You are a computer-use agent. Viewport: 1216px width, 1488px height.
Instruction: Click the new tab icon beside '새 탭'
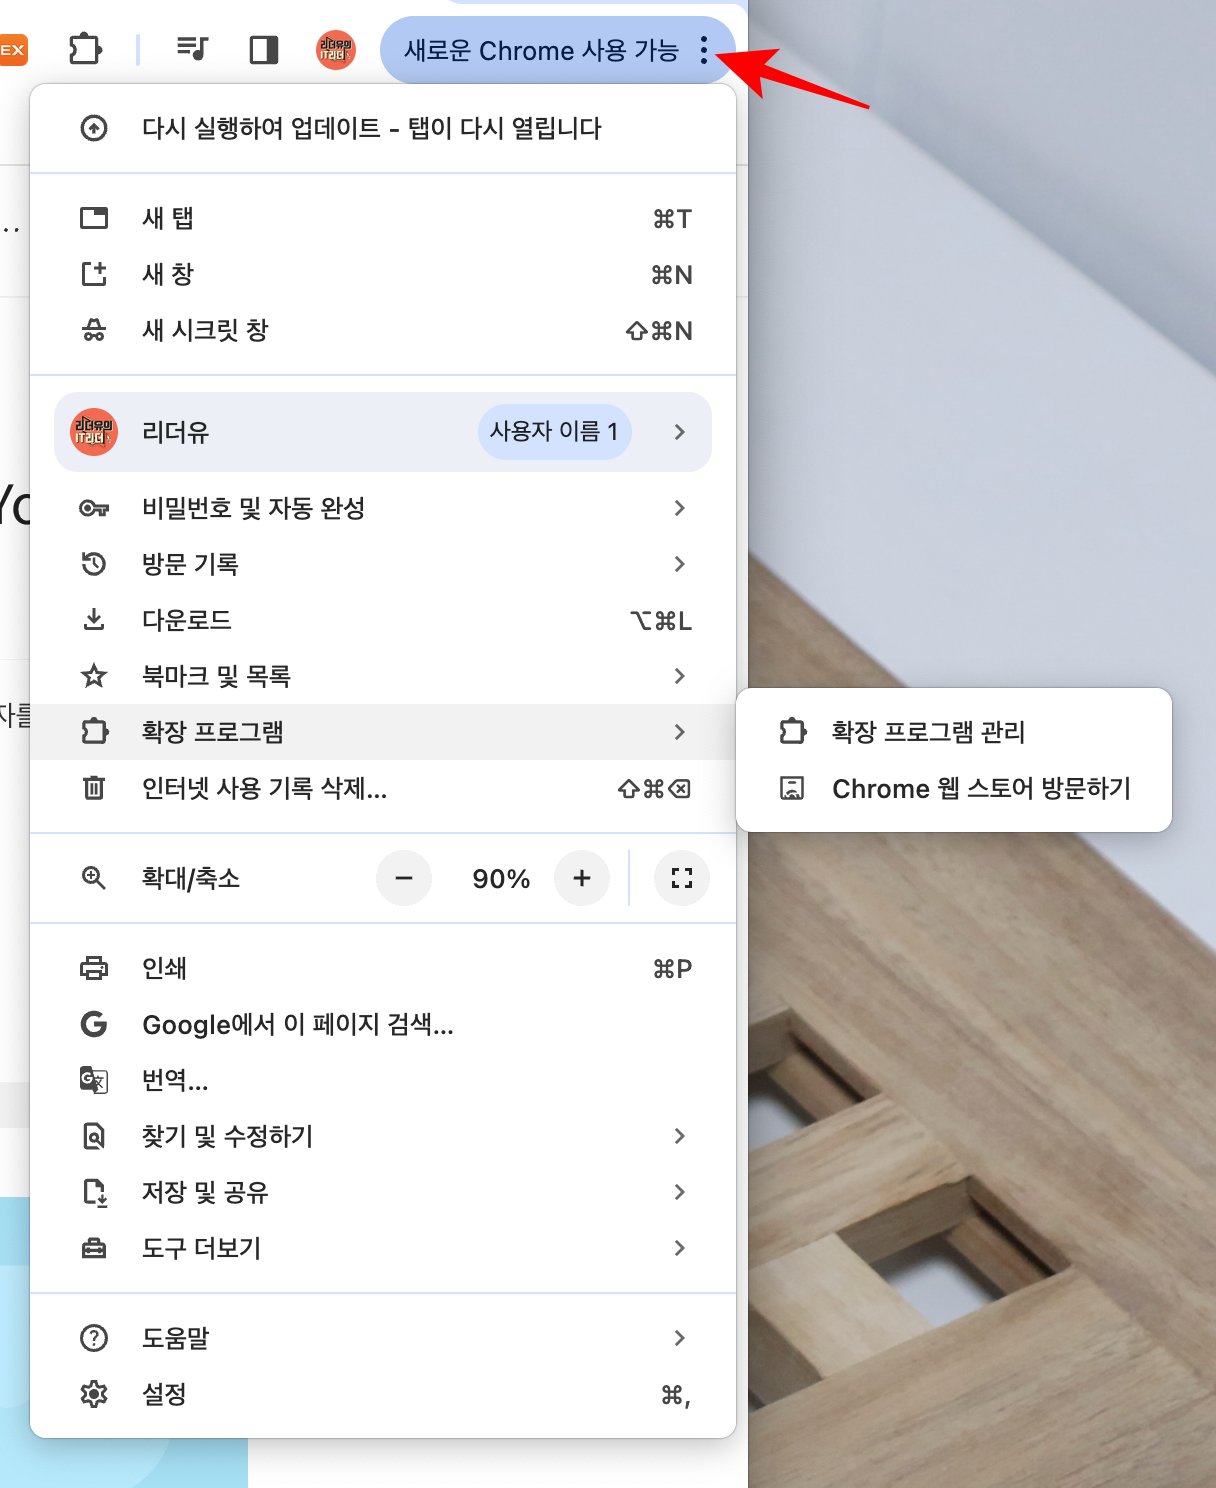tap(94, 218)
